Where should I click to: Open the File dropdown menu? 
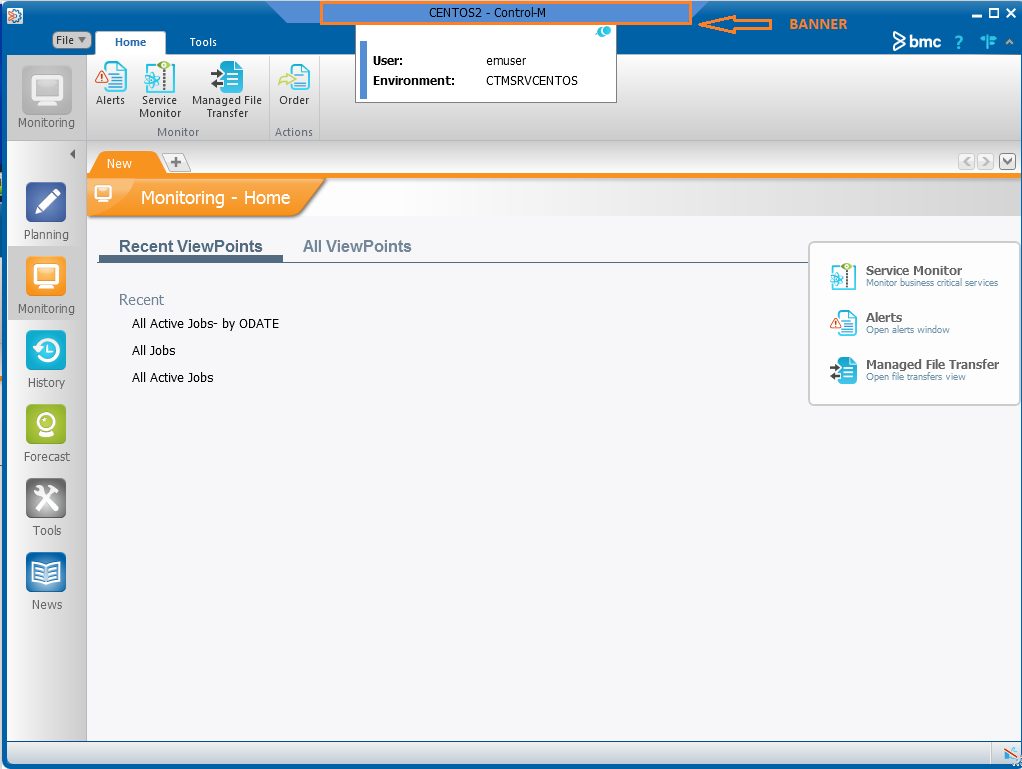pyautogui.click(x=71, y=40)
